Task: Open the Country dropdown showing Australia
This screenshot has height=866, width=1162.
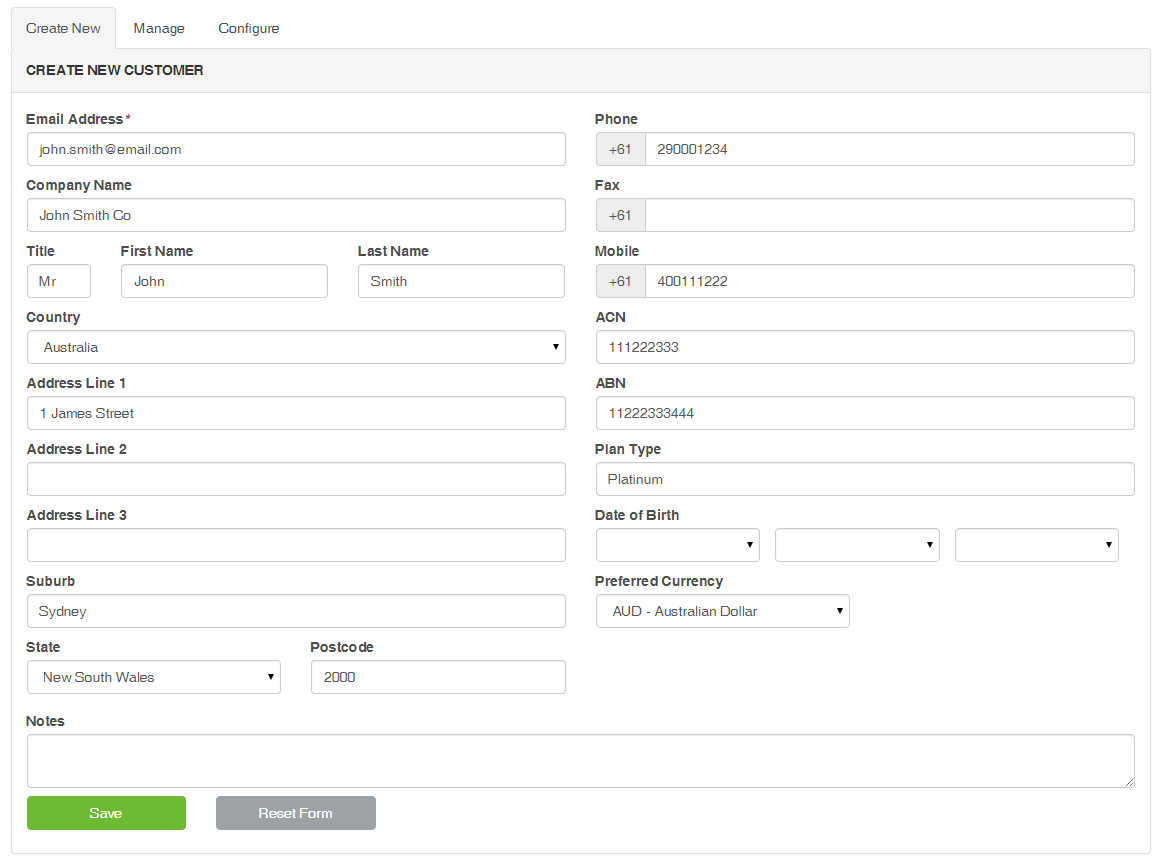Action: 296,347
